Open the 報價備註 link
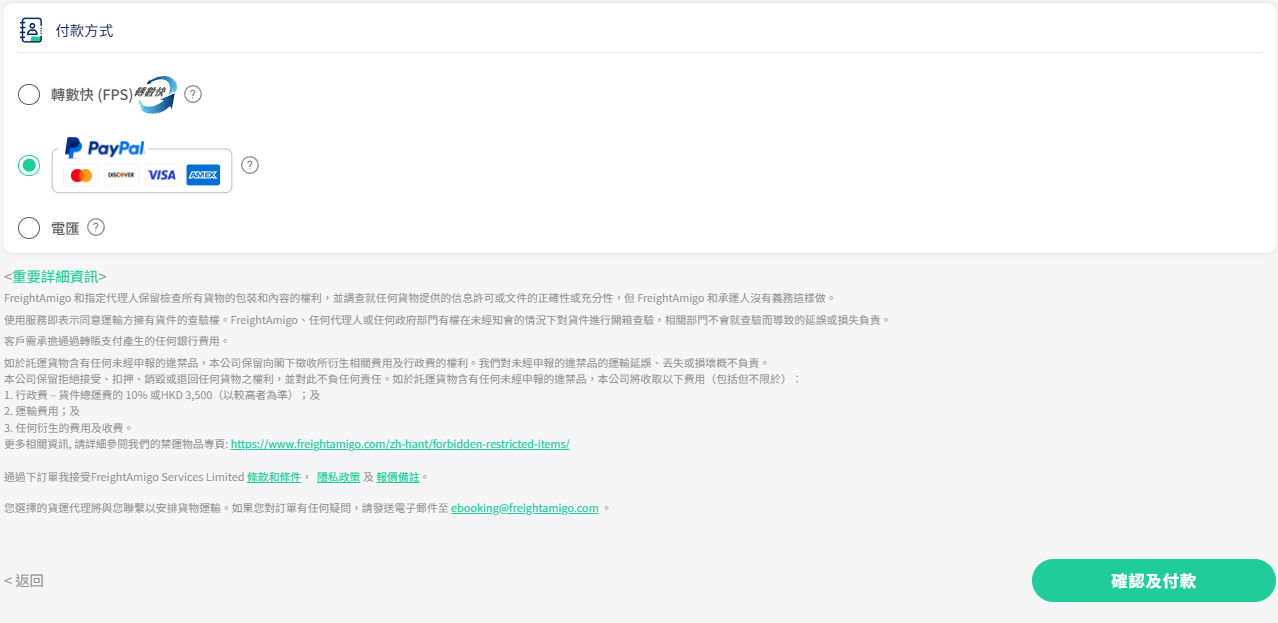The image size is (1278, 623). tap(399, 477)
